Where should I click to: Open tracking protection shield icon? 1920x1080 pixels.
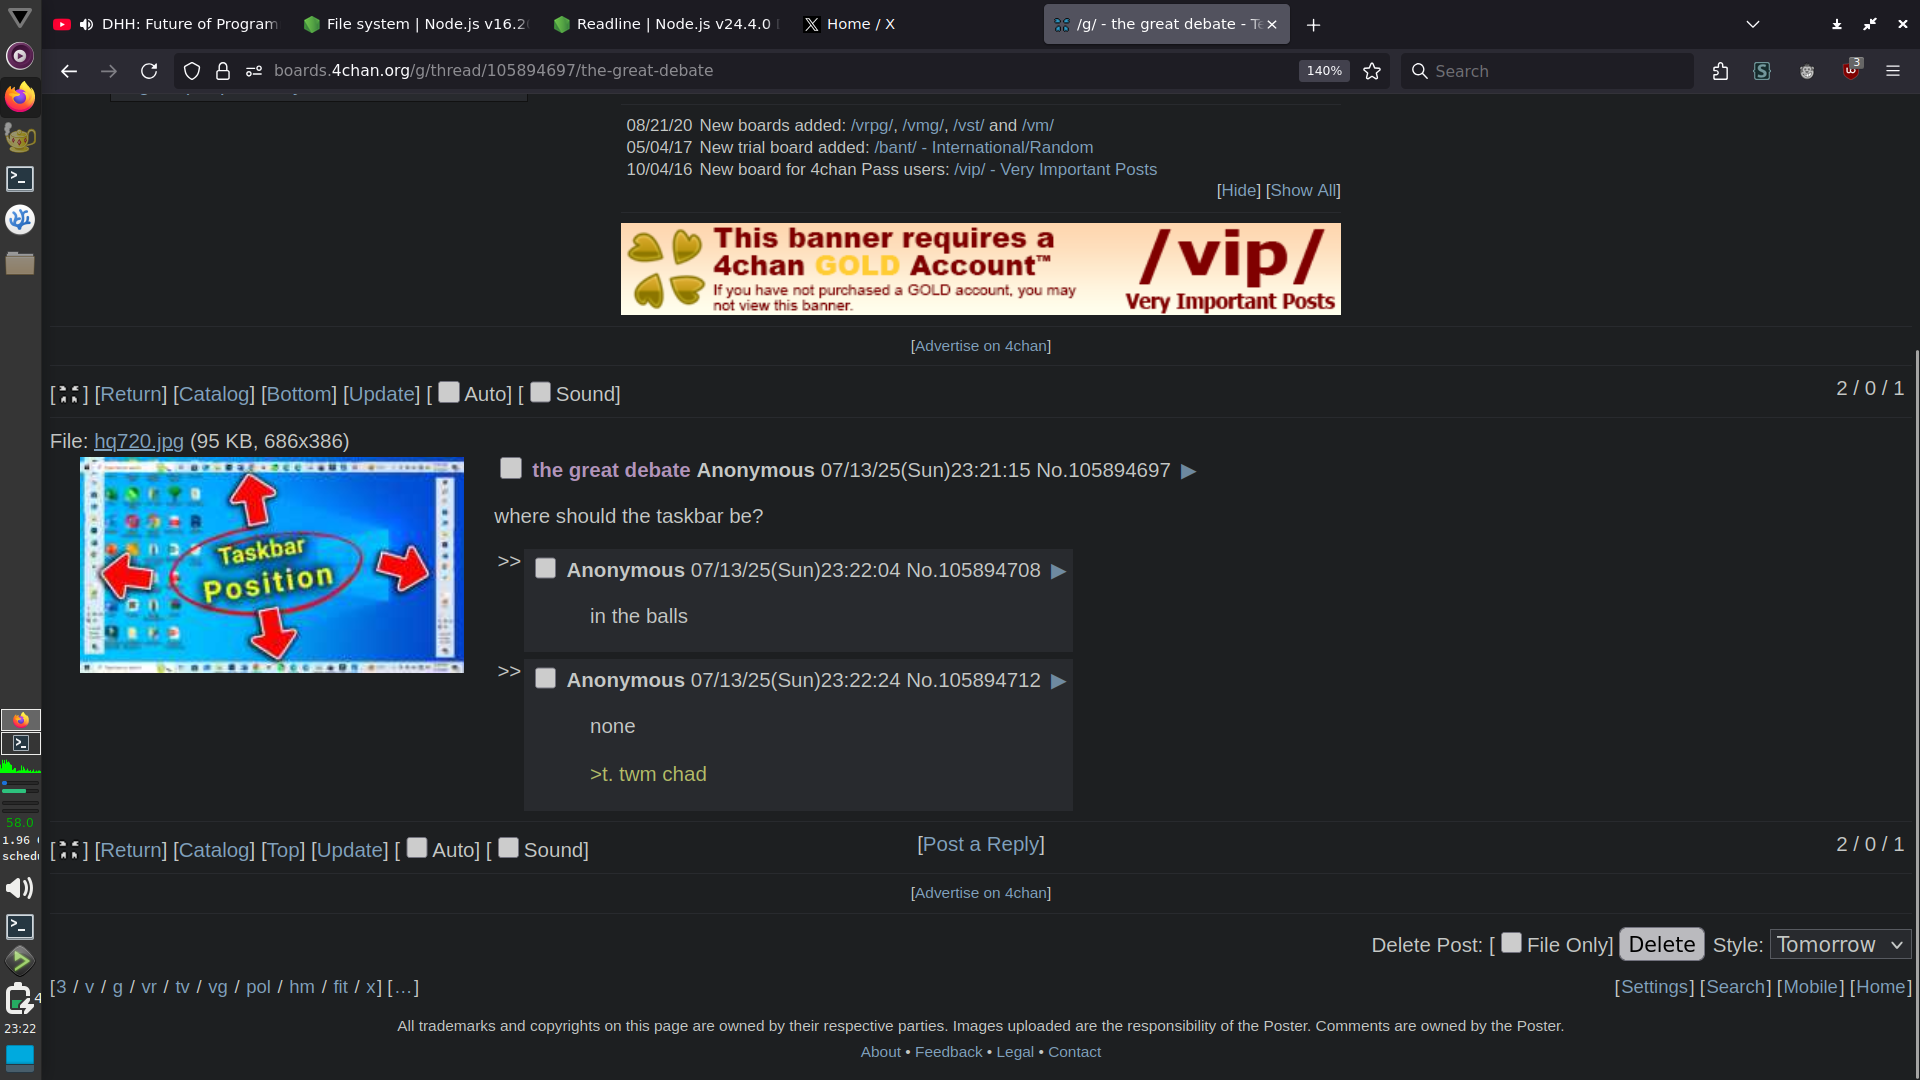192,71
